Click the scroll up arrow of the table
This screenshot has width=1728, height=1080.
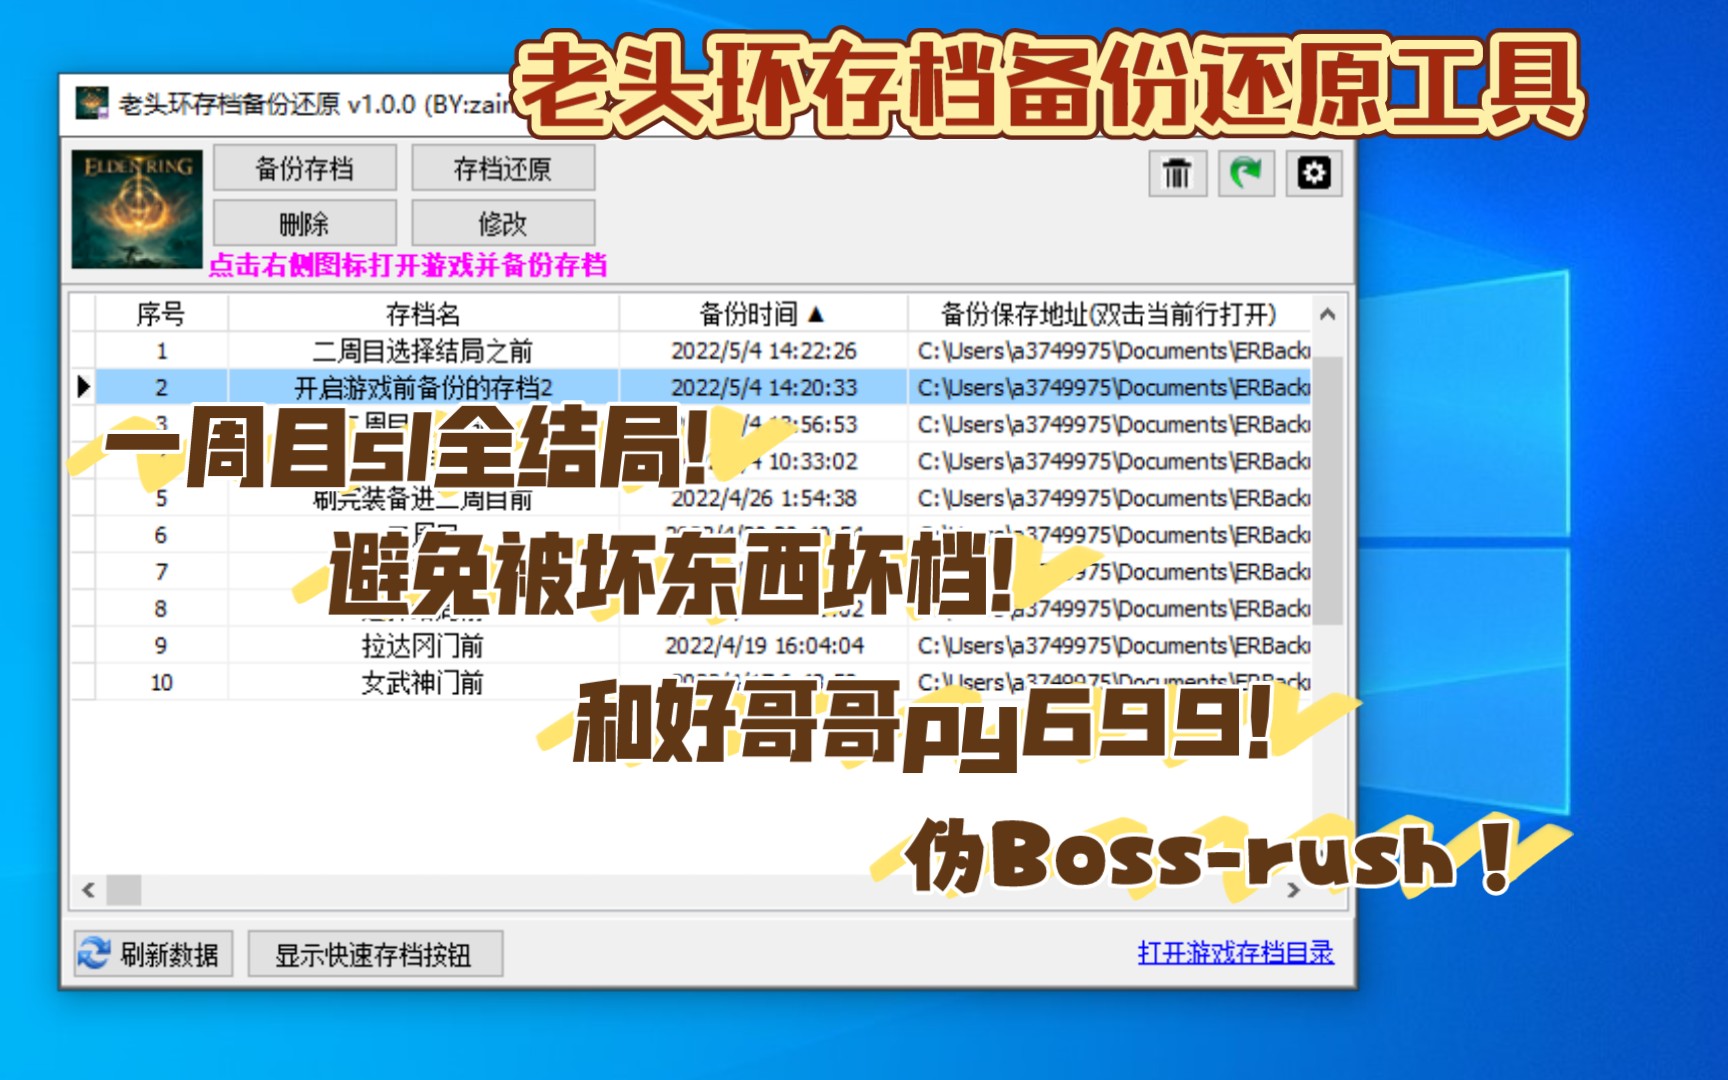[x=1327, y=314]
